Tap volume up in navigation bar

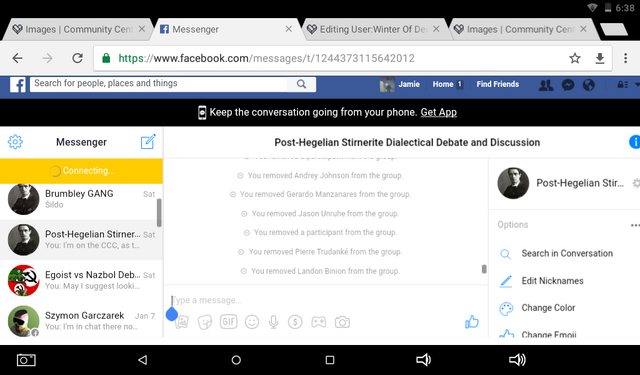517,359
